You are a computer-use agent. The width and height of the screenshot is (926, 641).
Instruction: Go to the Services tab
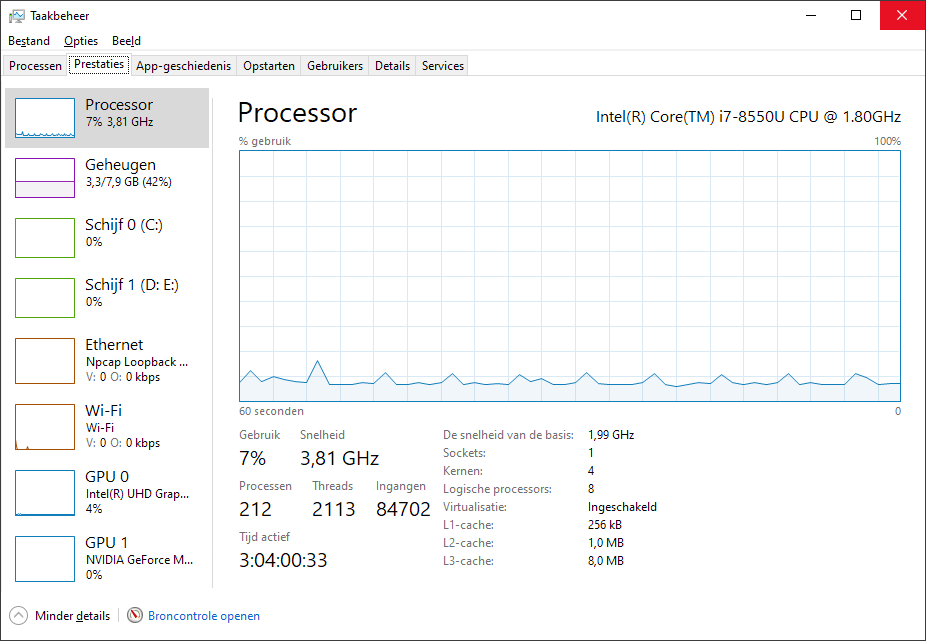tap(442, 66)
